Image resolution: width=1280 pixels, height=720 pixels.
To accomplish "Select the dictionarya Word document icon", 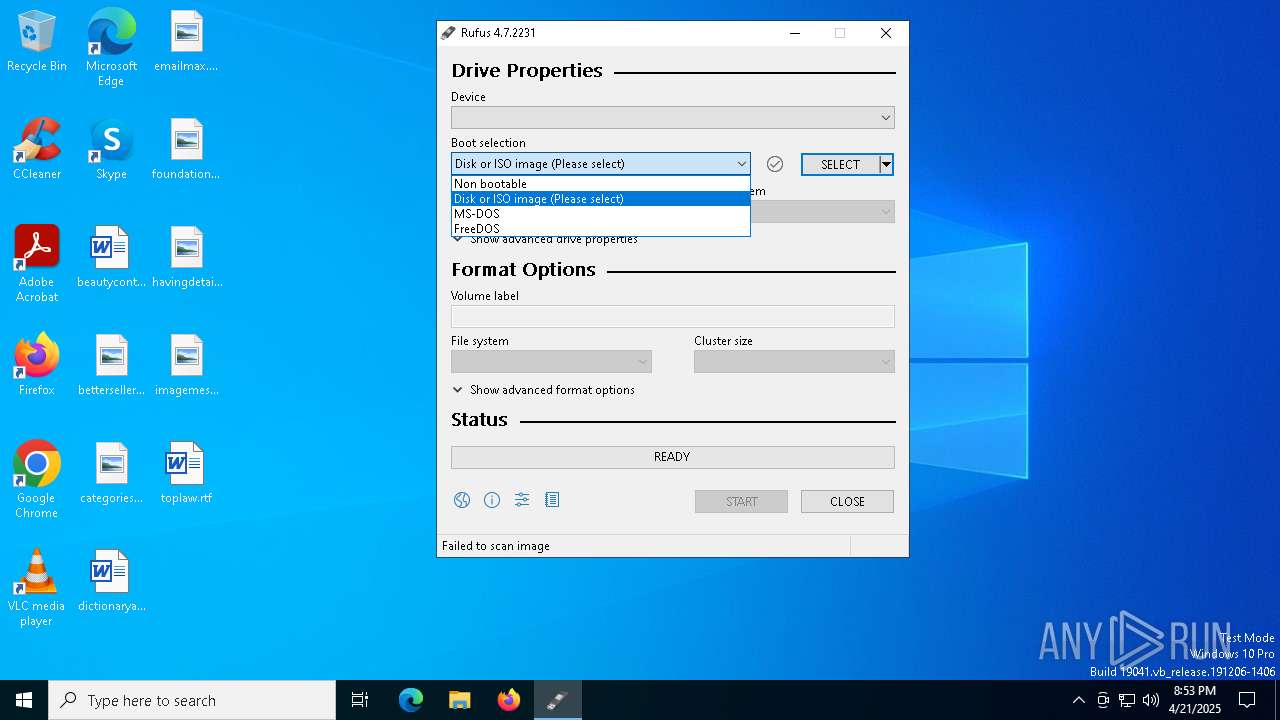I will point(111,581).
